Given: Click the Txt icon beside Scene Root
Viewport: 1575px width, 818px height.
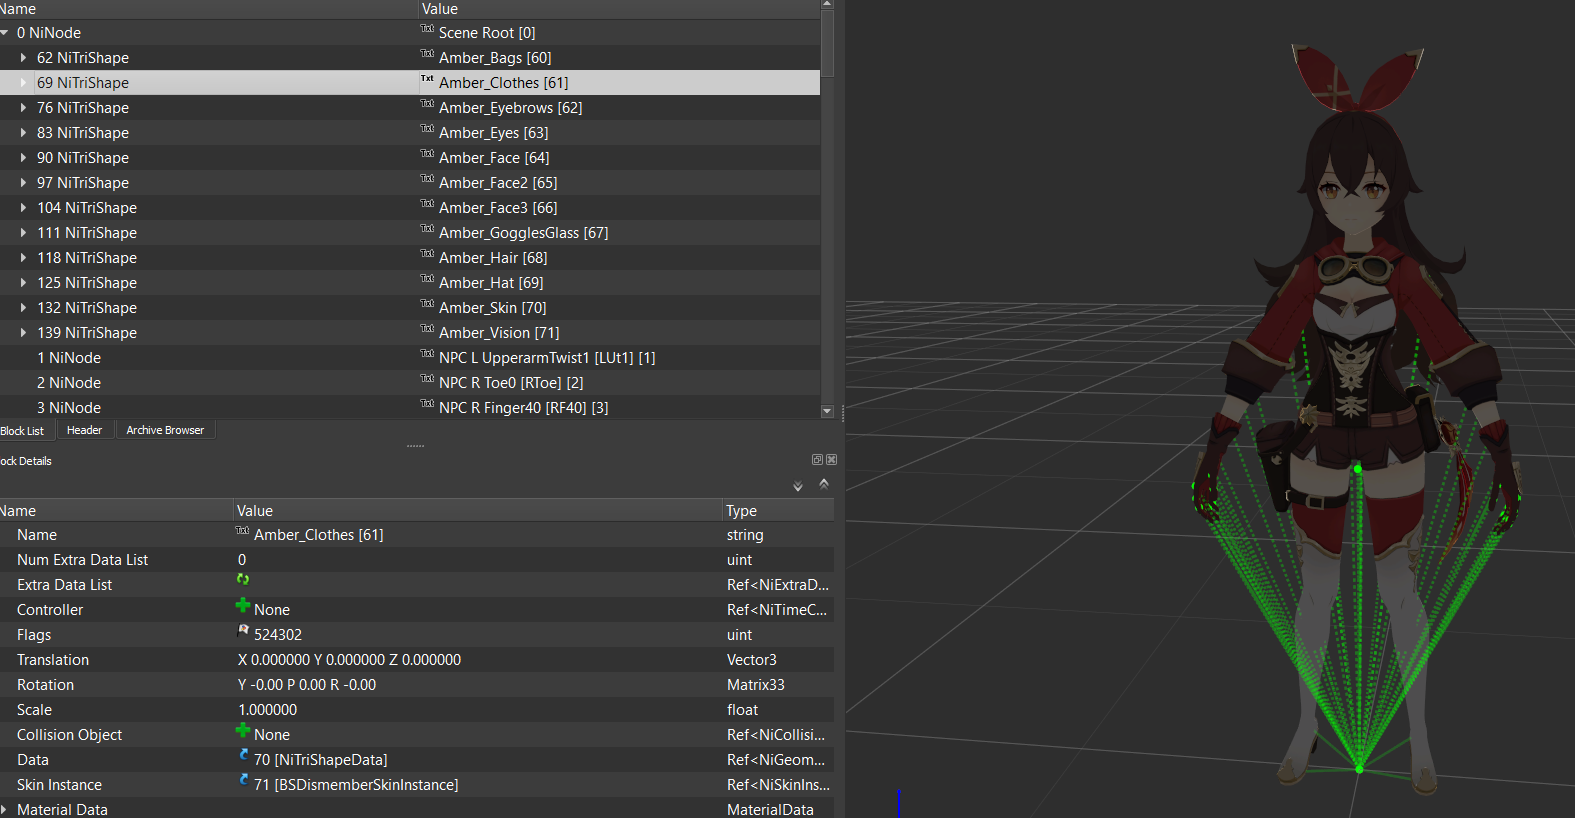Looking at the screenshot, I should point(427,28).
